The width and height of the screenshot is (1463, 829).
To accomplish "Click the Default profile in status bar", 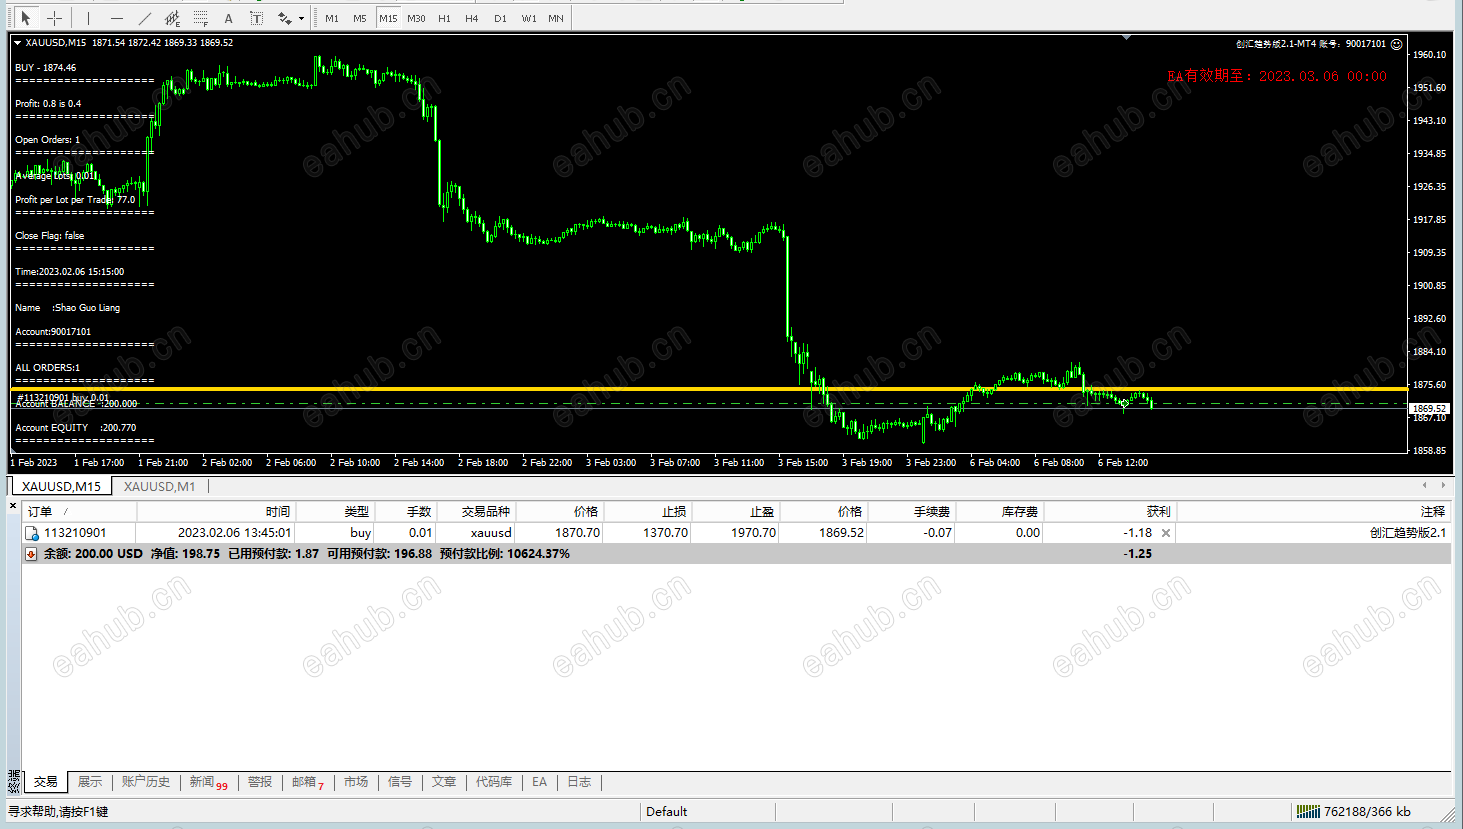I will (667, 812).
